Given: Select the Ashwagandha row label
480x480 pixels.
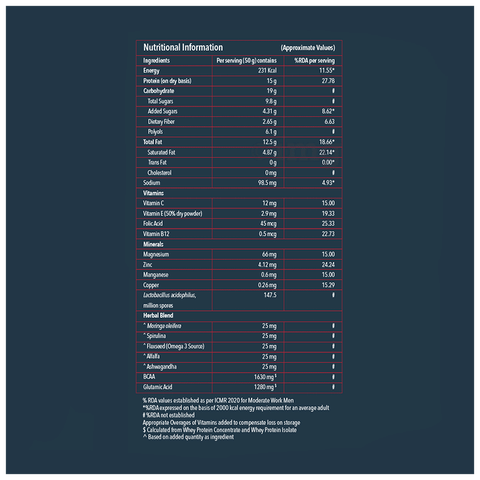Looking at the screenshot, I should coord(160,367).
